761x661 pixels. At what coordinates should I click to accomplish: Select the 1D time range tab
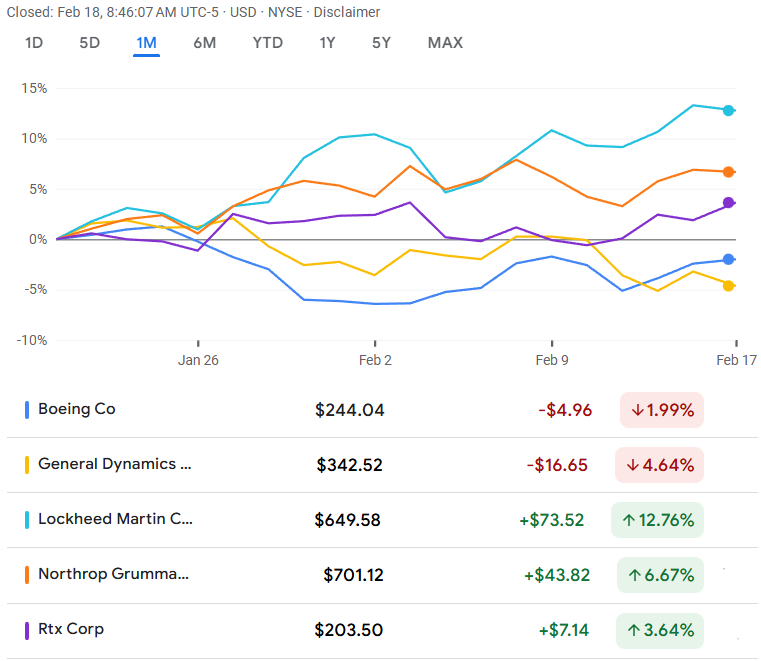[34, 43]
